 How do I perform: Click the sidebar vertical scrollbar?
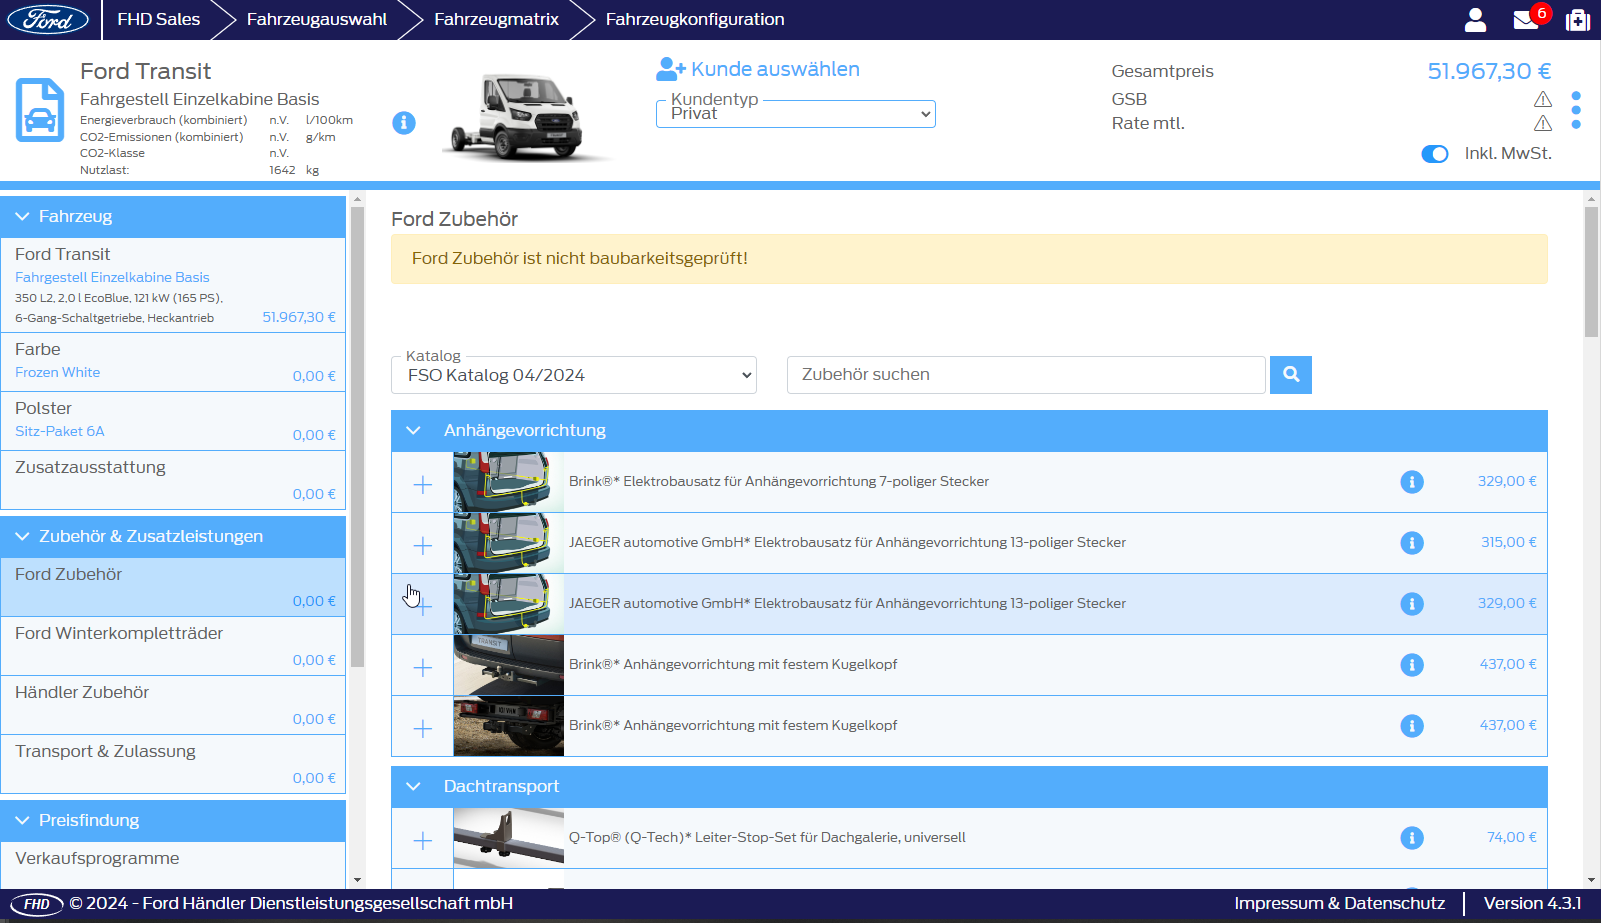357,437
